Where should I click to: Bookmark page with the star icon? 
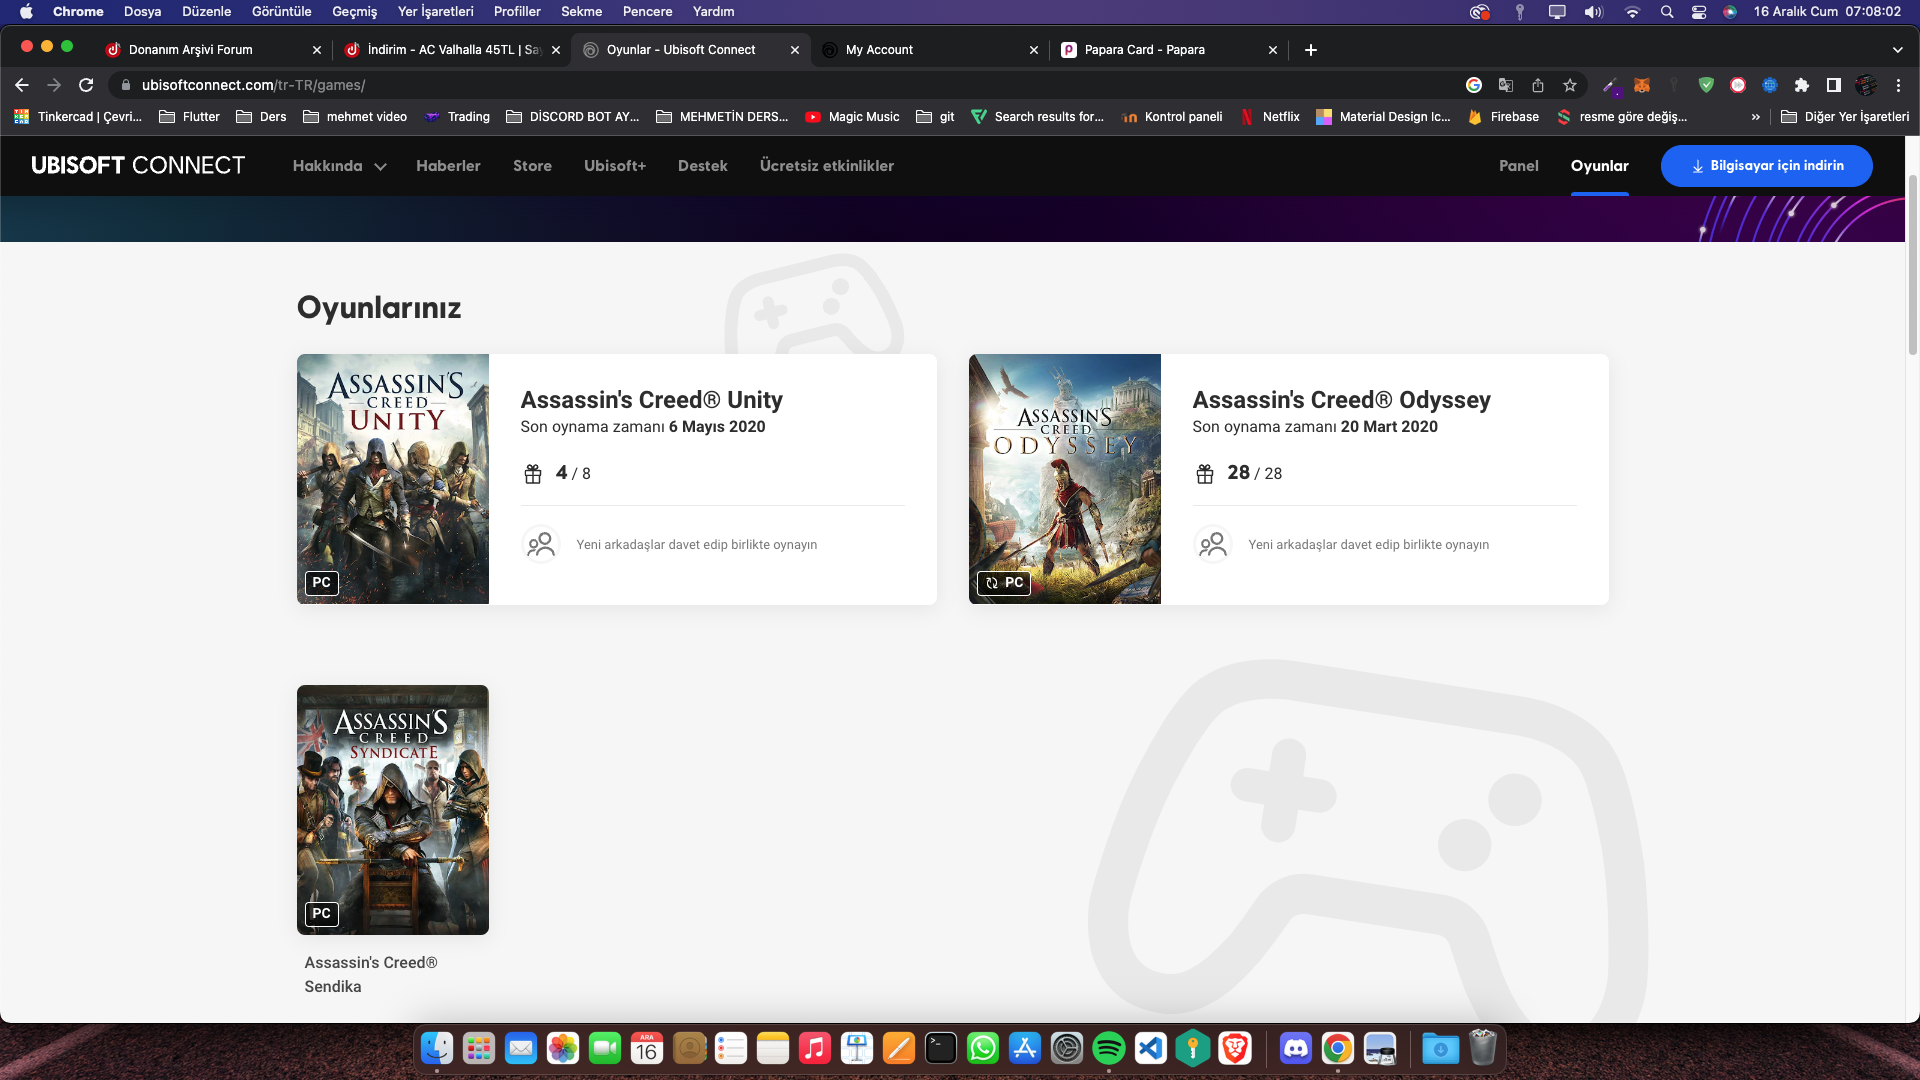coord(1570,85)
